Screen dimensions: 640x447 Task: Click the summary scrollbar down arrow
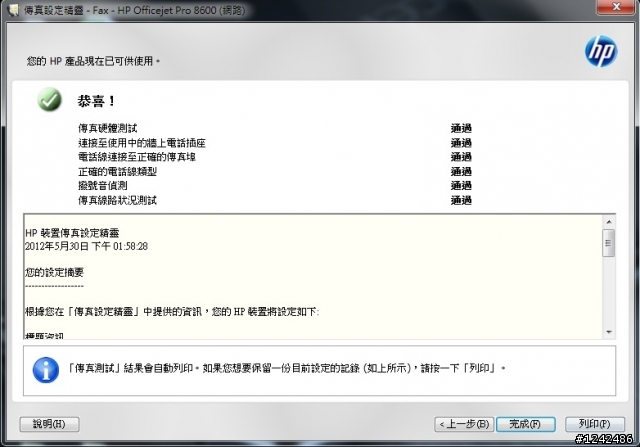(609, 332)
